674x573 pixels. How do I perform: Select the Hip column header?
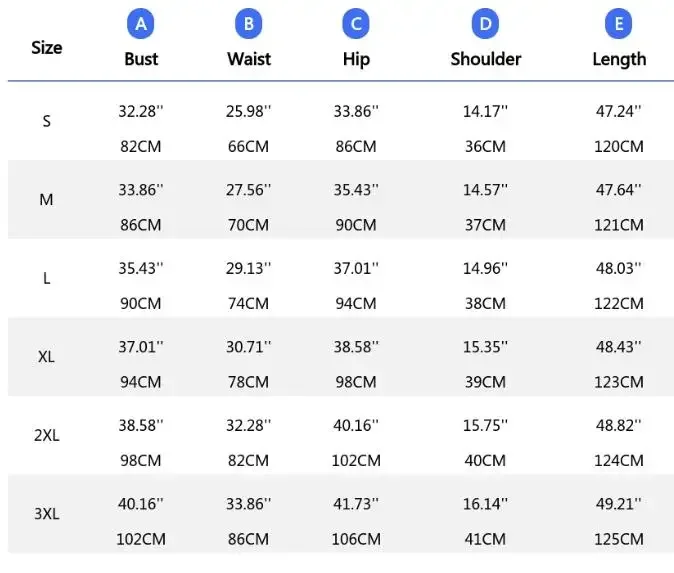356,59
